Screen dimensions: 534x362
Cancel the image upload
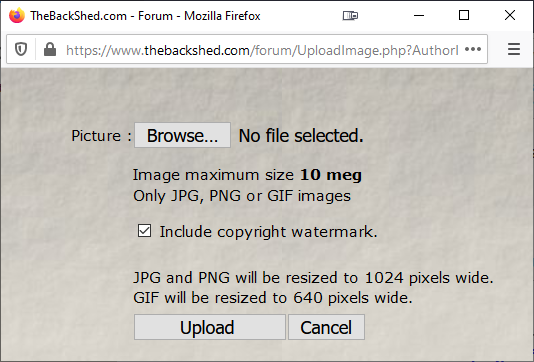(x=326, y=327)
